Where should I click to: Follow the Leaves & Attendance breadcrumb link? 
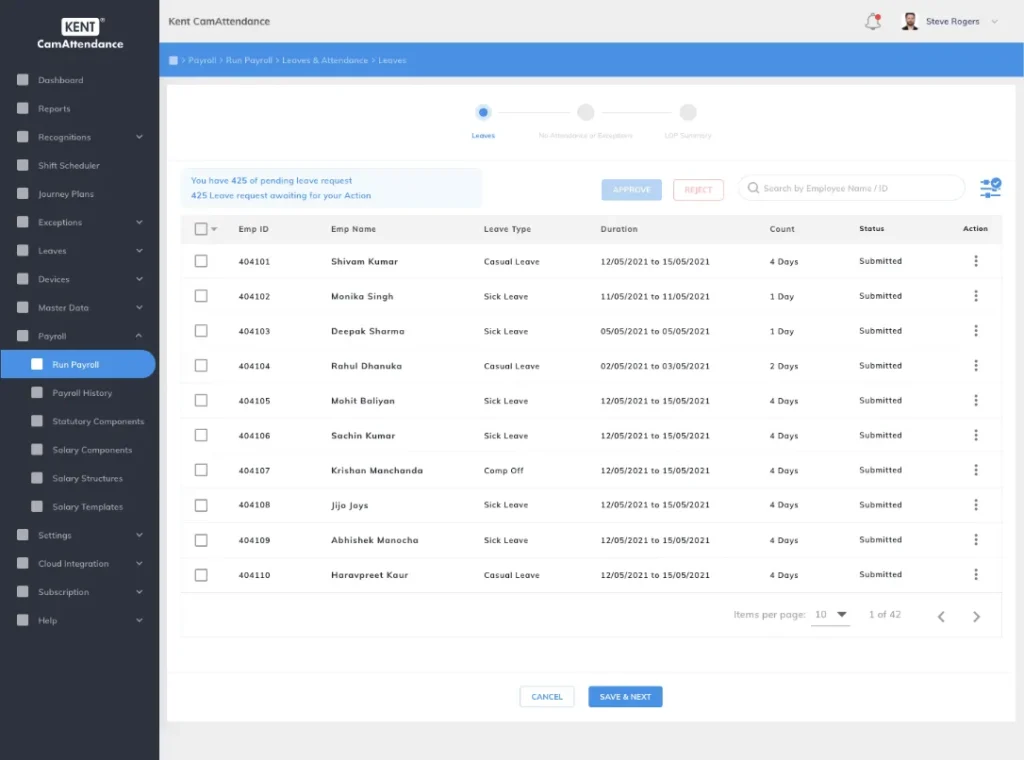[325, 60]
